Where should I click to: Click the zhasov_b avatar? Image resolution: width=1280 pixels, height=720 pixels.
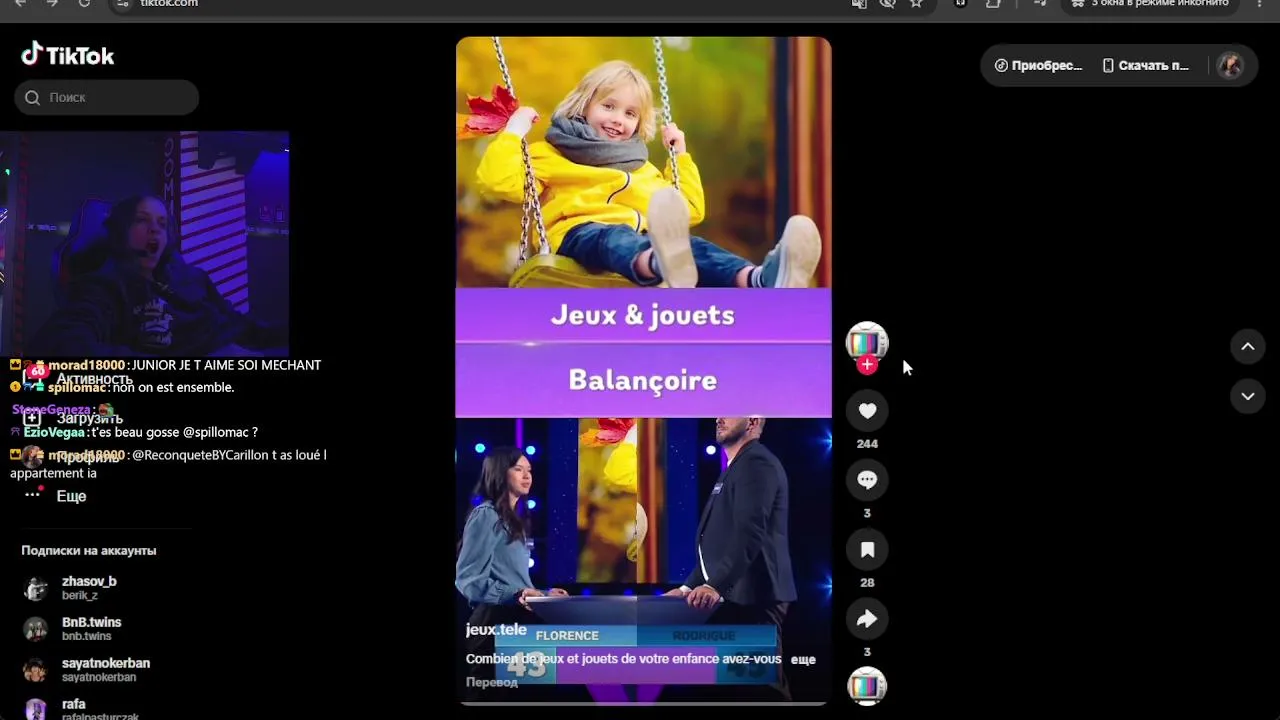coord(35,588)
